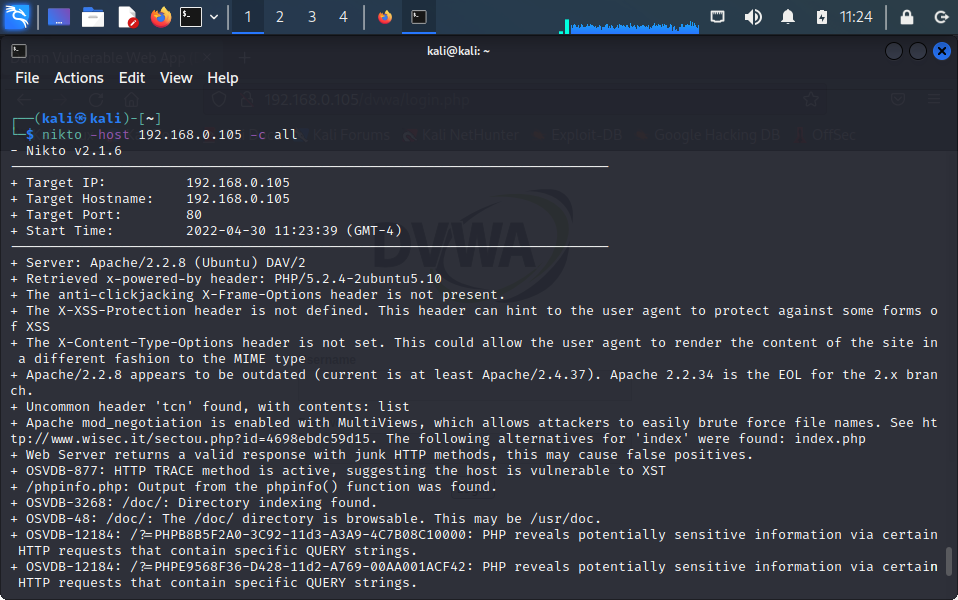Open the notifications bell
Image resolution: width=958 pixels, height=600 pixels.
(x=788, y=17)
